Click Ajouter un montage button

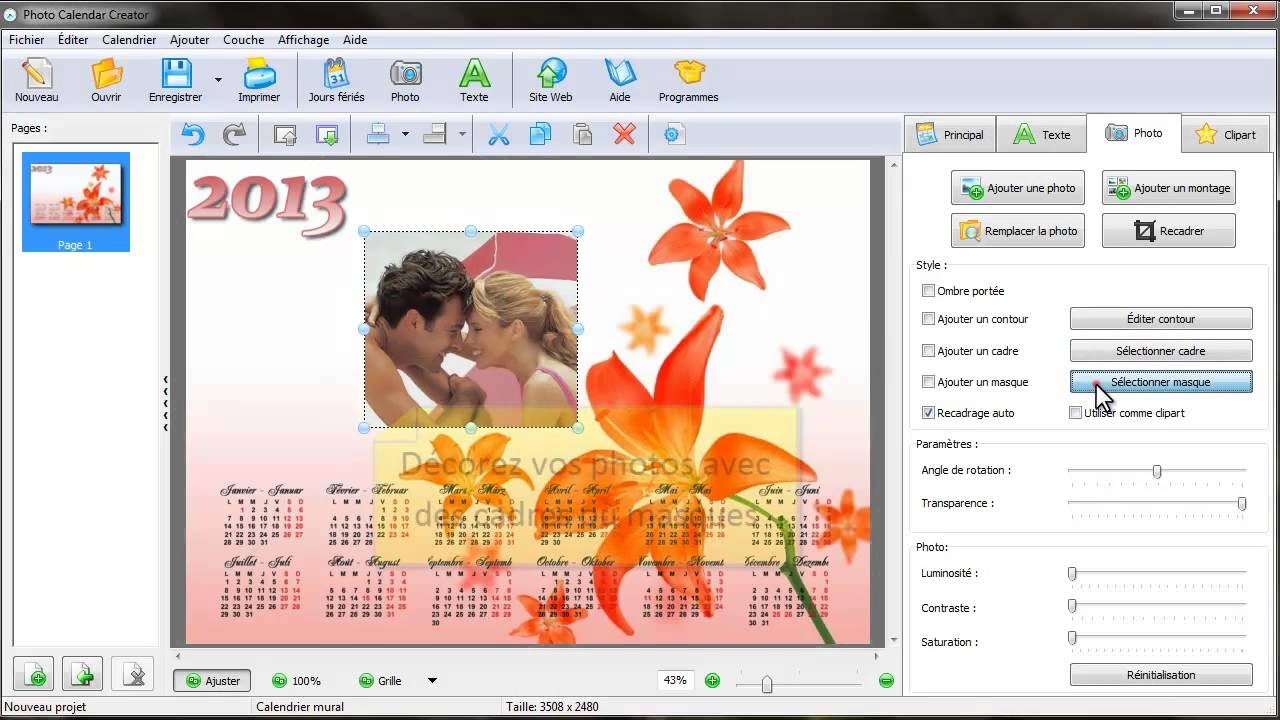[1168, 188]
